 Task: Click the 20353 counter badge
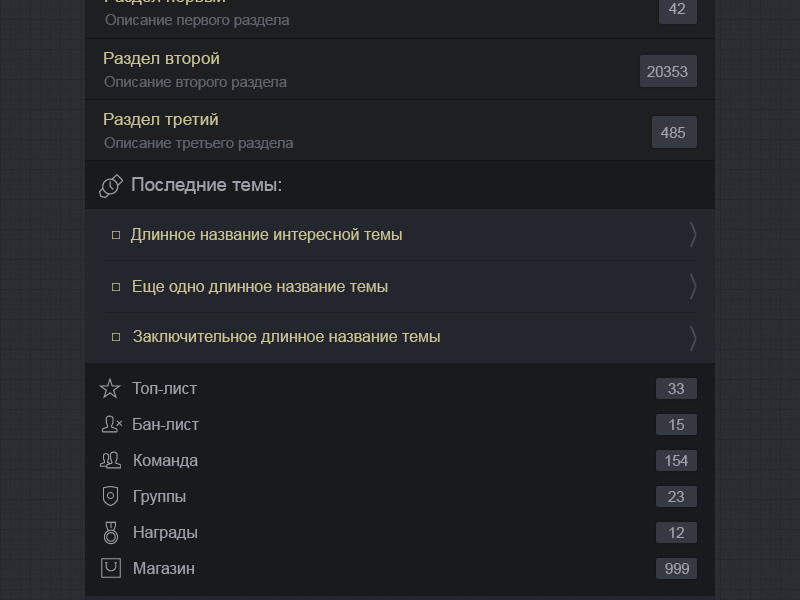[x=668, y=72]
